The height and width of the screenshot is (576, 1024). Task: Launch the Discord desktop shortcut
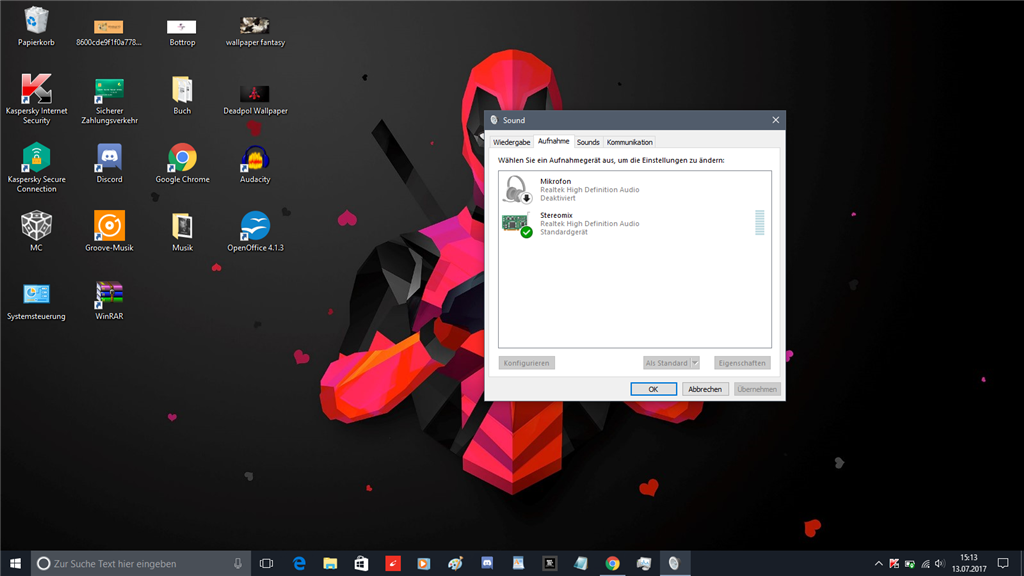[x=109, y=163]
